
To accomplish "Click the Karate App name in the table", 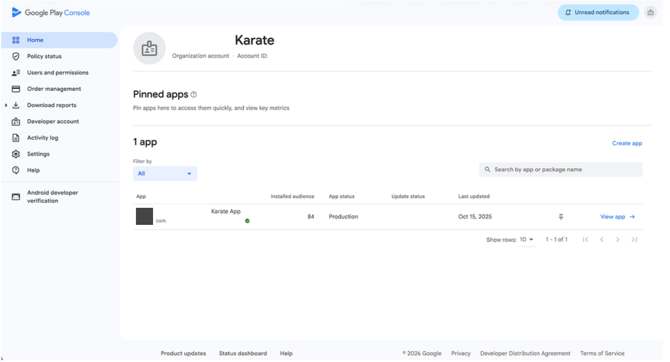I will [226, 212].
